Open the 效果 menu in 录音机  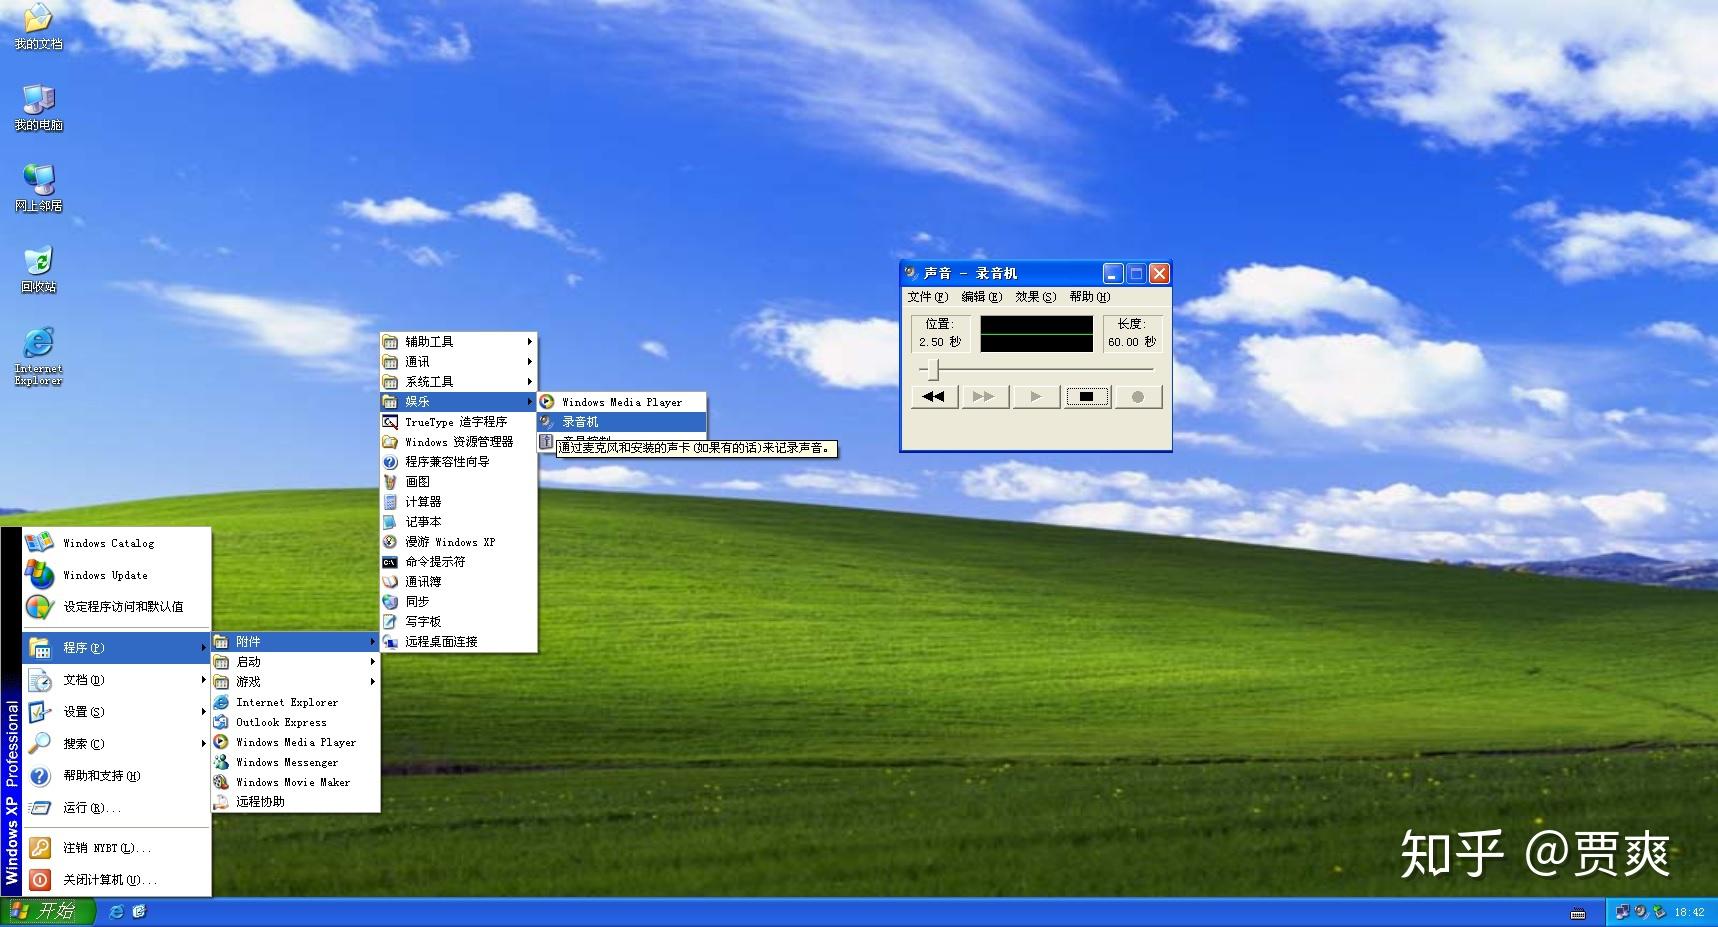[1035, 297]
